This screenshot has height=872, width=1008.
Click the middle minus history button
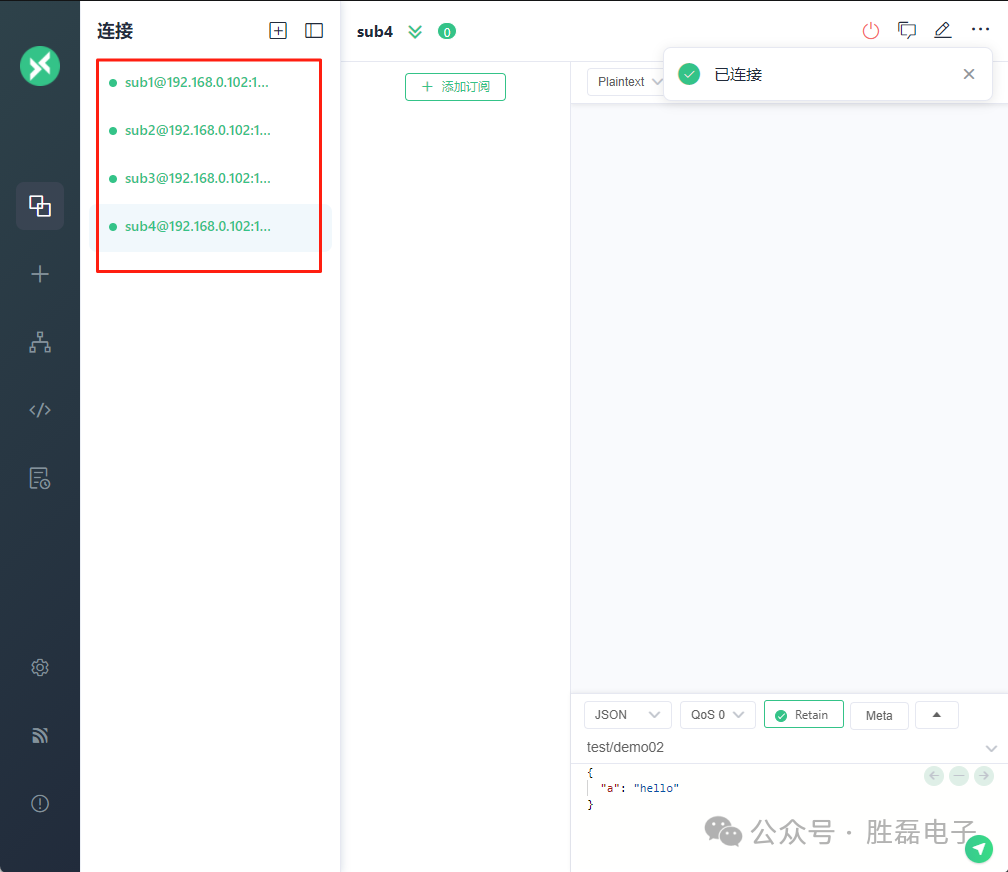958,776
